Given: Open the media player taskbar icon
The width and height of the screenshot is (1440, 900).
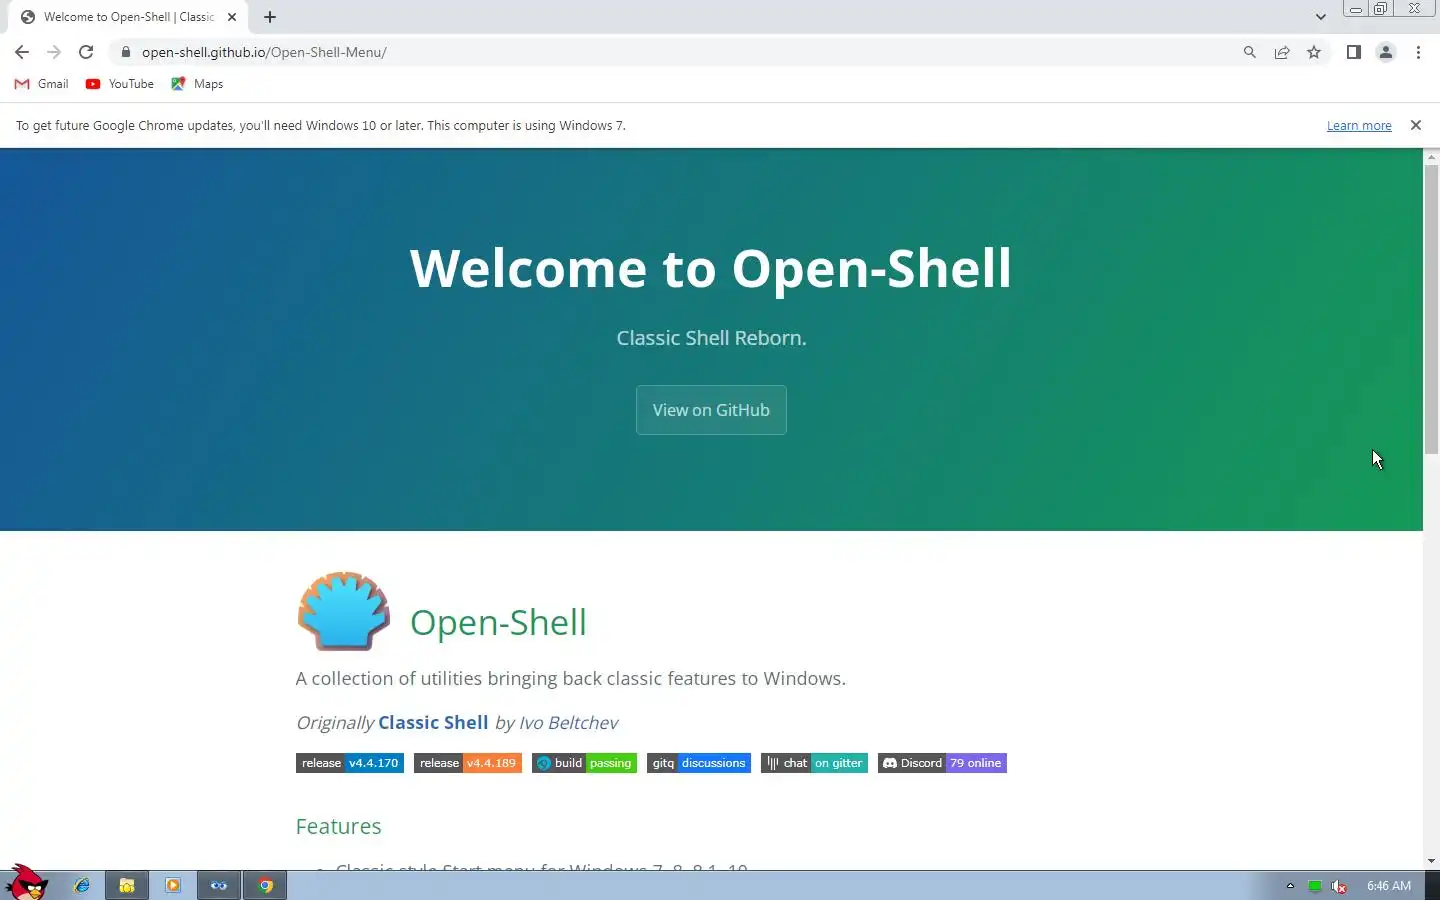Looking at the screenshot, I should tap(173, 885).
